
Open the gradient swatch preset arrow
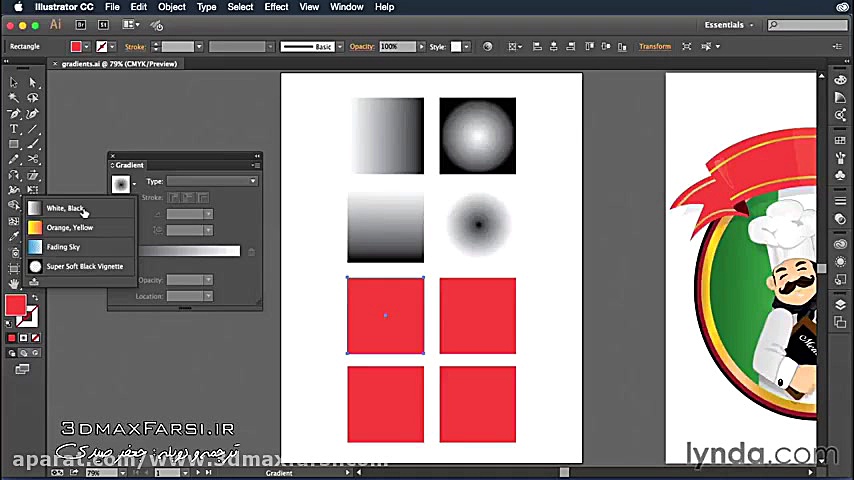tap(134, 184)
